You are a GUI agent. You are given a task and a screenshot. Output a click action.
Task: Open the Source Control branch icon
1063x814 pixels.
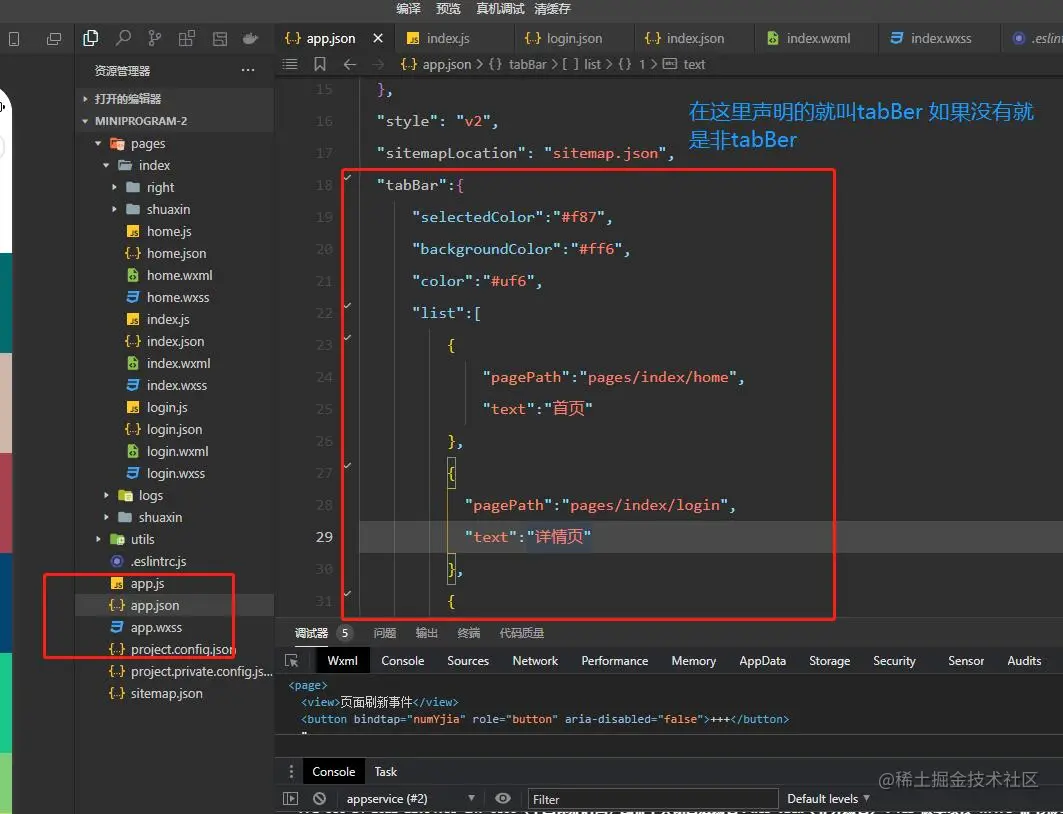click(155, 38)
